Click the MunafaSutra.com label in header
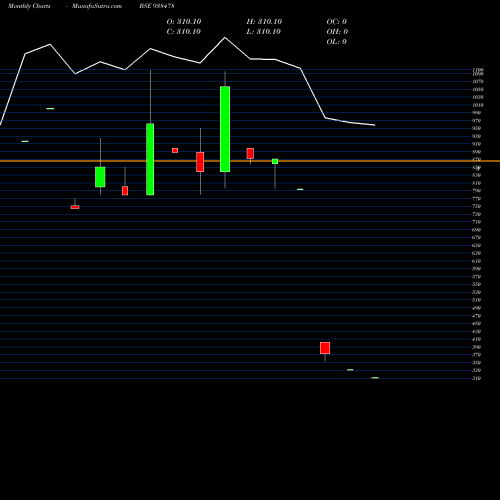Image resolution: width=500 pixels, height=500 pixels. coord(97,6)
